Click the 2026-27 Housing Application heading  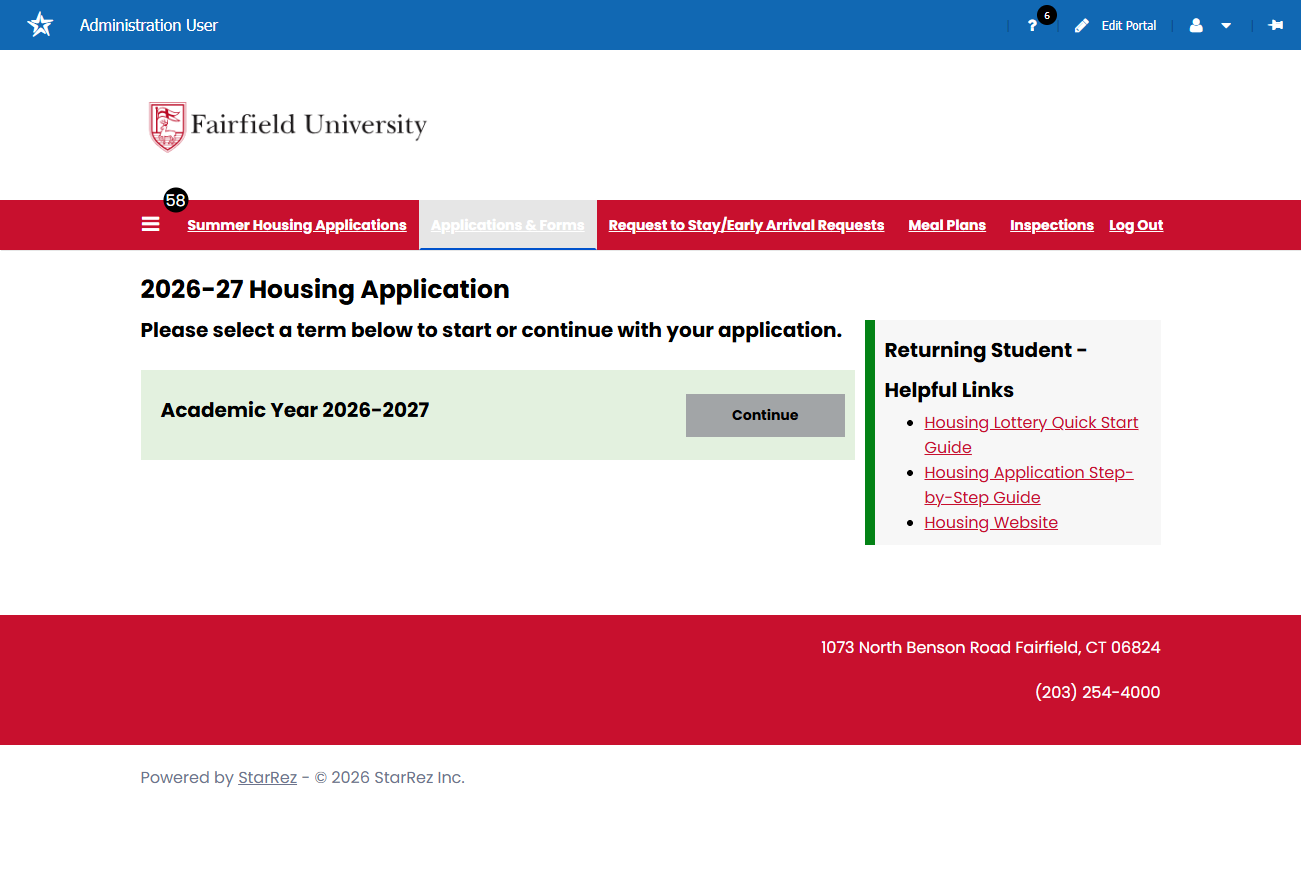tap(325, 289)
